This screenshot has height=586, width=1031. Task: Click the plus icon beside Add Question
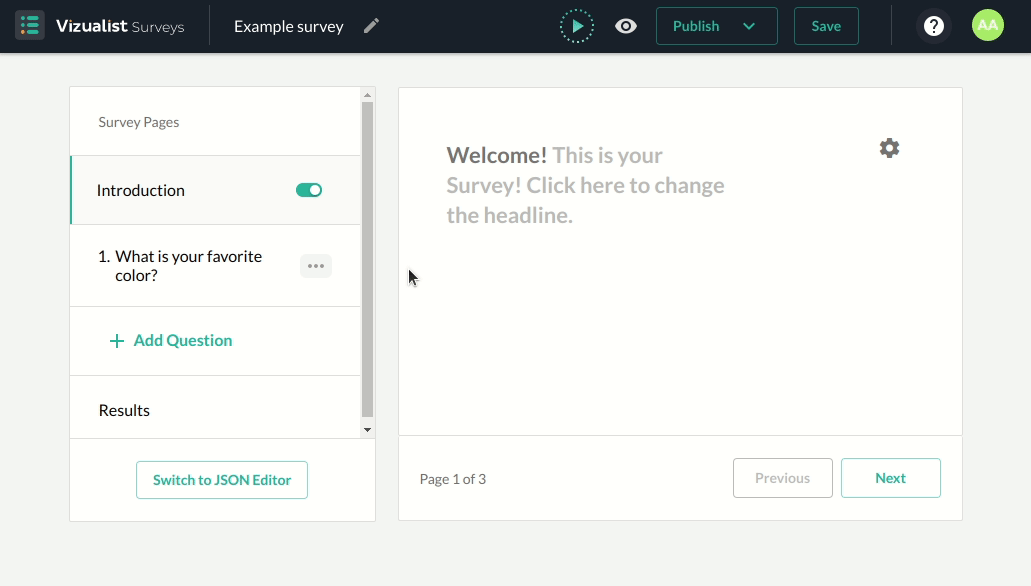[117, 341]
